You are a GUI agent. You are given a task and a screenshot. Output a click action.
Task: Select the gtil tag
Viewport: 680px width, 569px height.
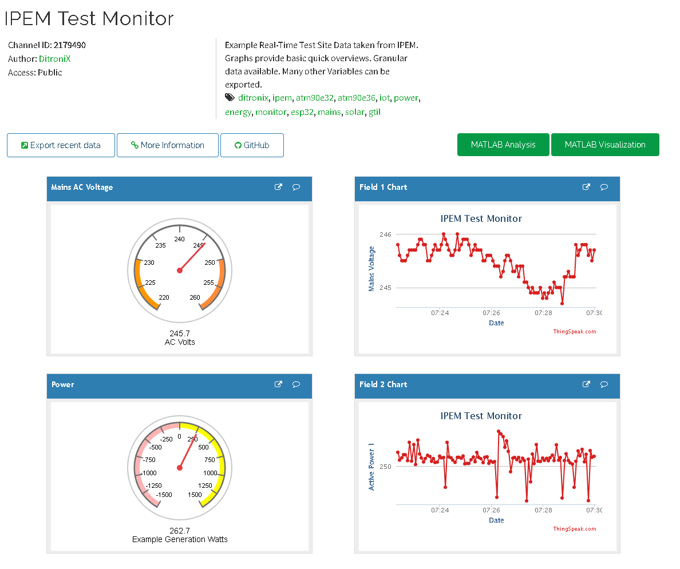[374, 112]
